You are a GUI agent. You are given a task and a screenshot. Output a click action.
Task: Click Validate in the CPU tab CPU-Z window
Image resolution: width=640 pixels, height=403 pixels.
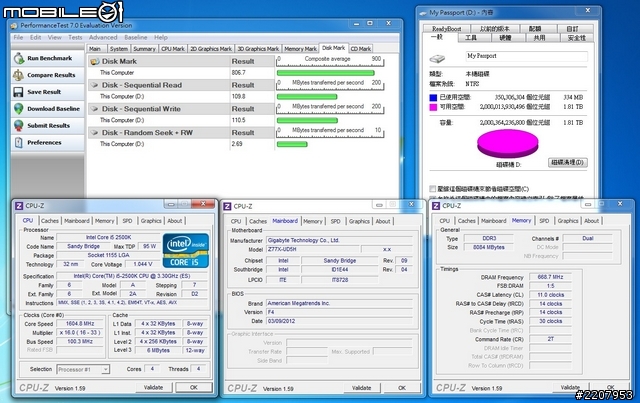click(x=153, y=387)
